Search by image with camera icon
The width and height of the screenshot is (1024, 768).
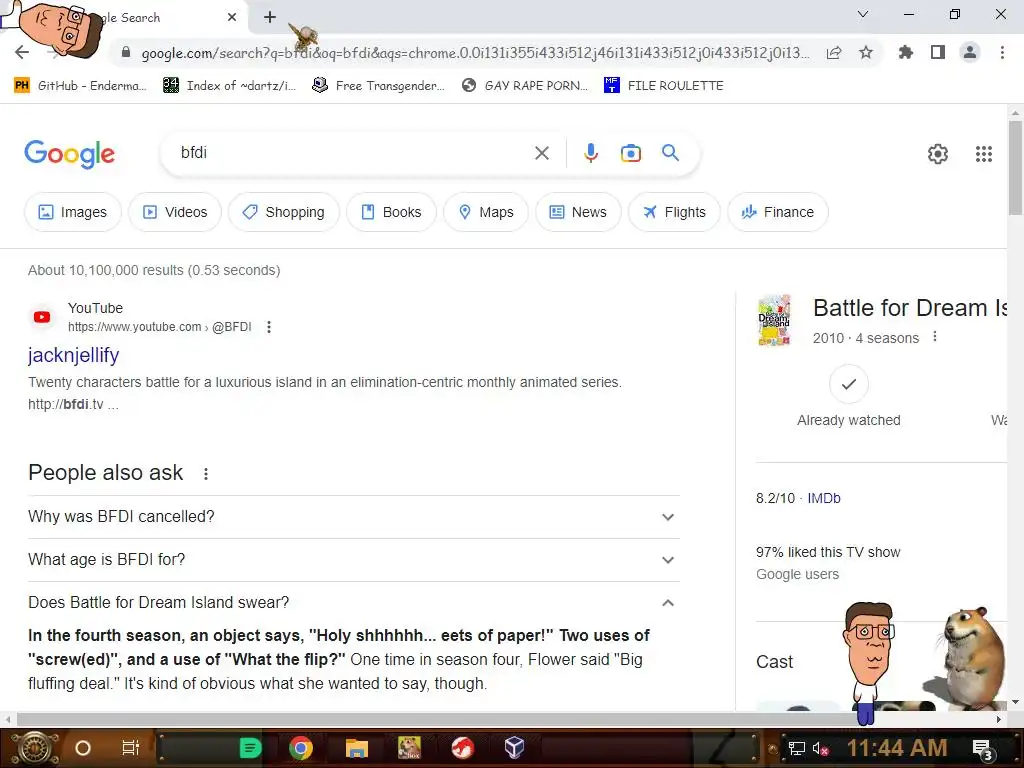(x=630, y=153)
